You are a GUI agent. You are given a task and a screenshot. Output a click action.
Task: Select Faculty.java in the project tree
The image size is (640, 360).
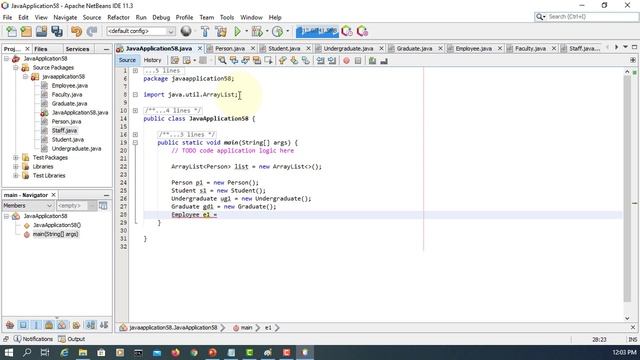point(67,94)
